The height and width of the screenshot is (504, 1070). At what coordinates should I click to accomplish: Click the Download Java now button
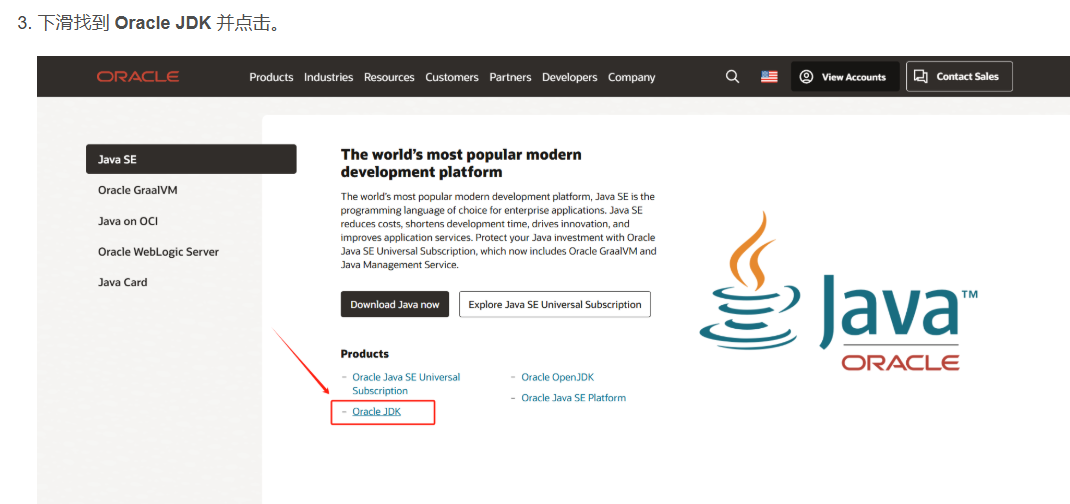[394, 304]
